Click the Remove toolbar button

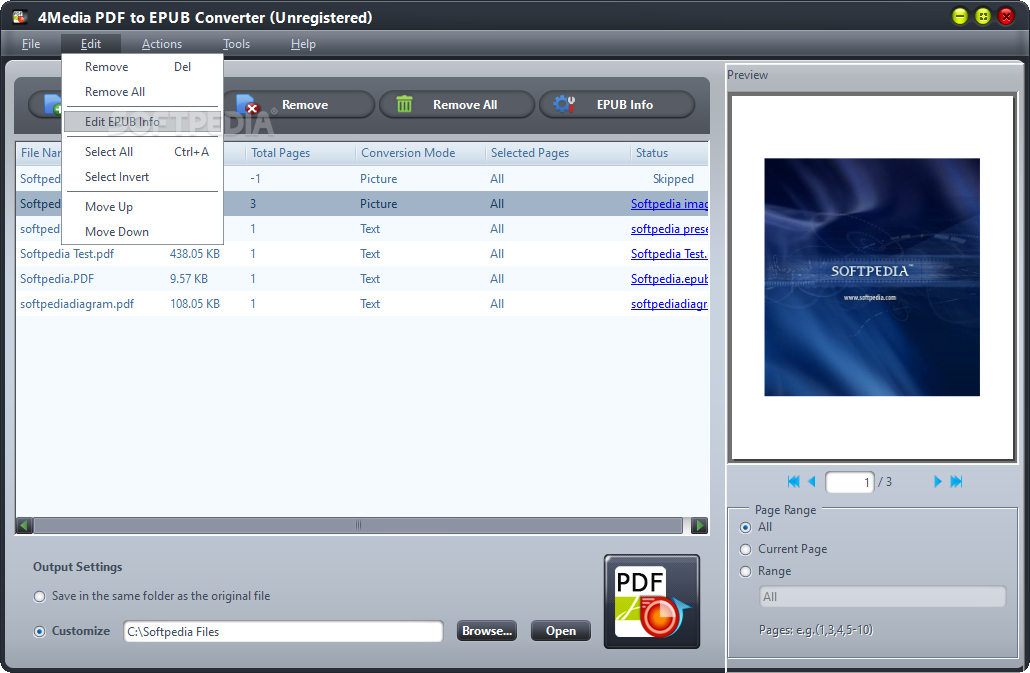click(x=299, y=104)
